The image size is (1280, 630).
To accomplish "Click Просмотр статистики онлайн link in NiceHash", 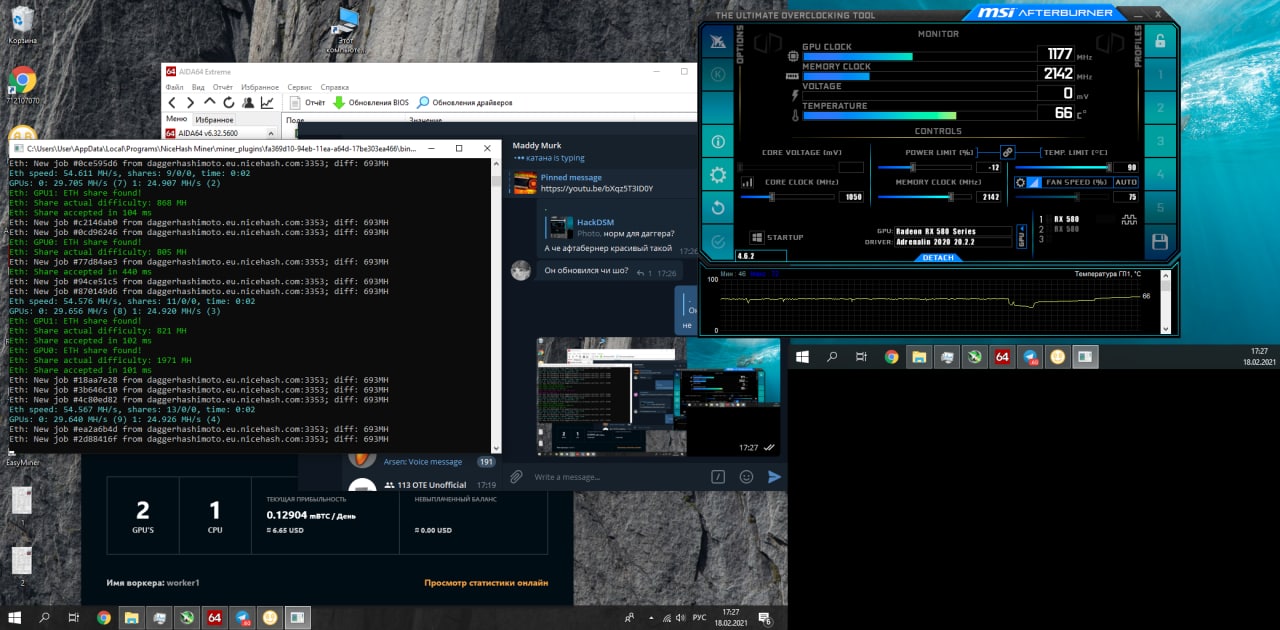I will point(486,583).
